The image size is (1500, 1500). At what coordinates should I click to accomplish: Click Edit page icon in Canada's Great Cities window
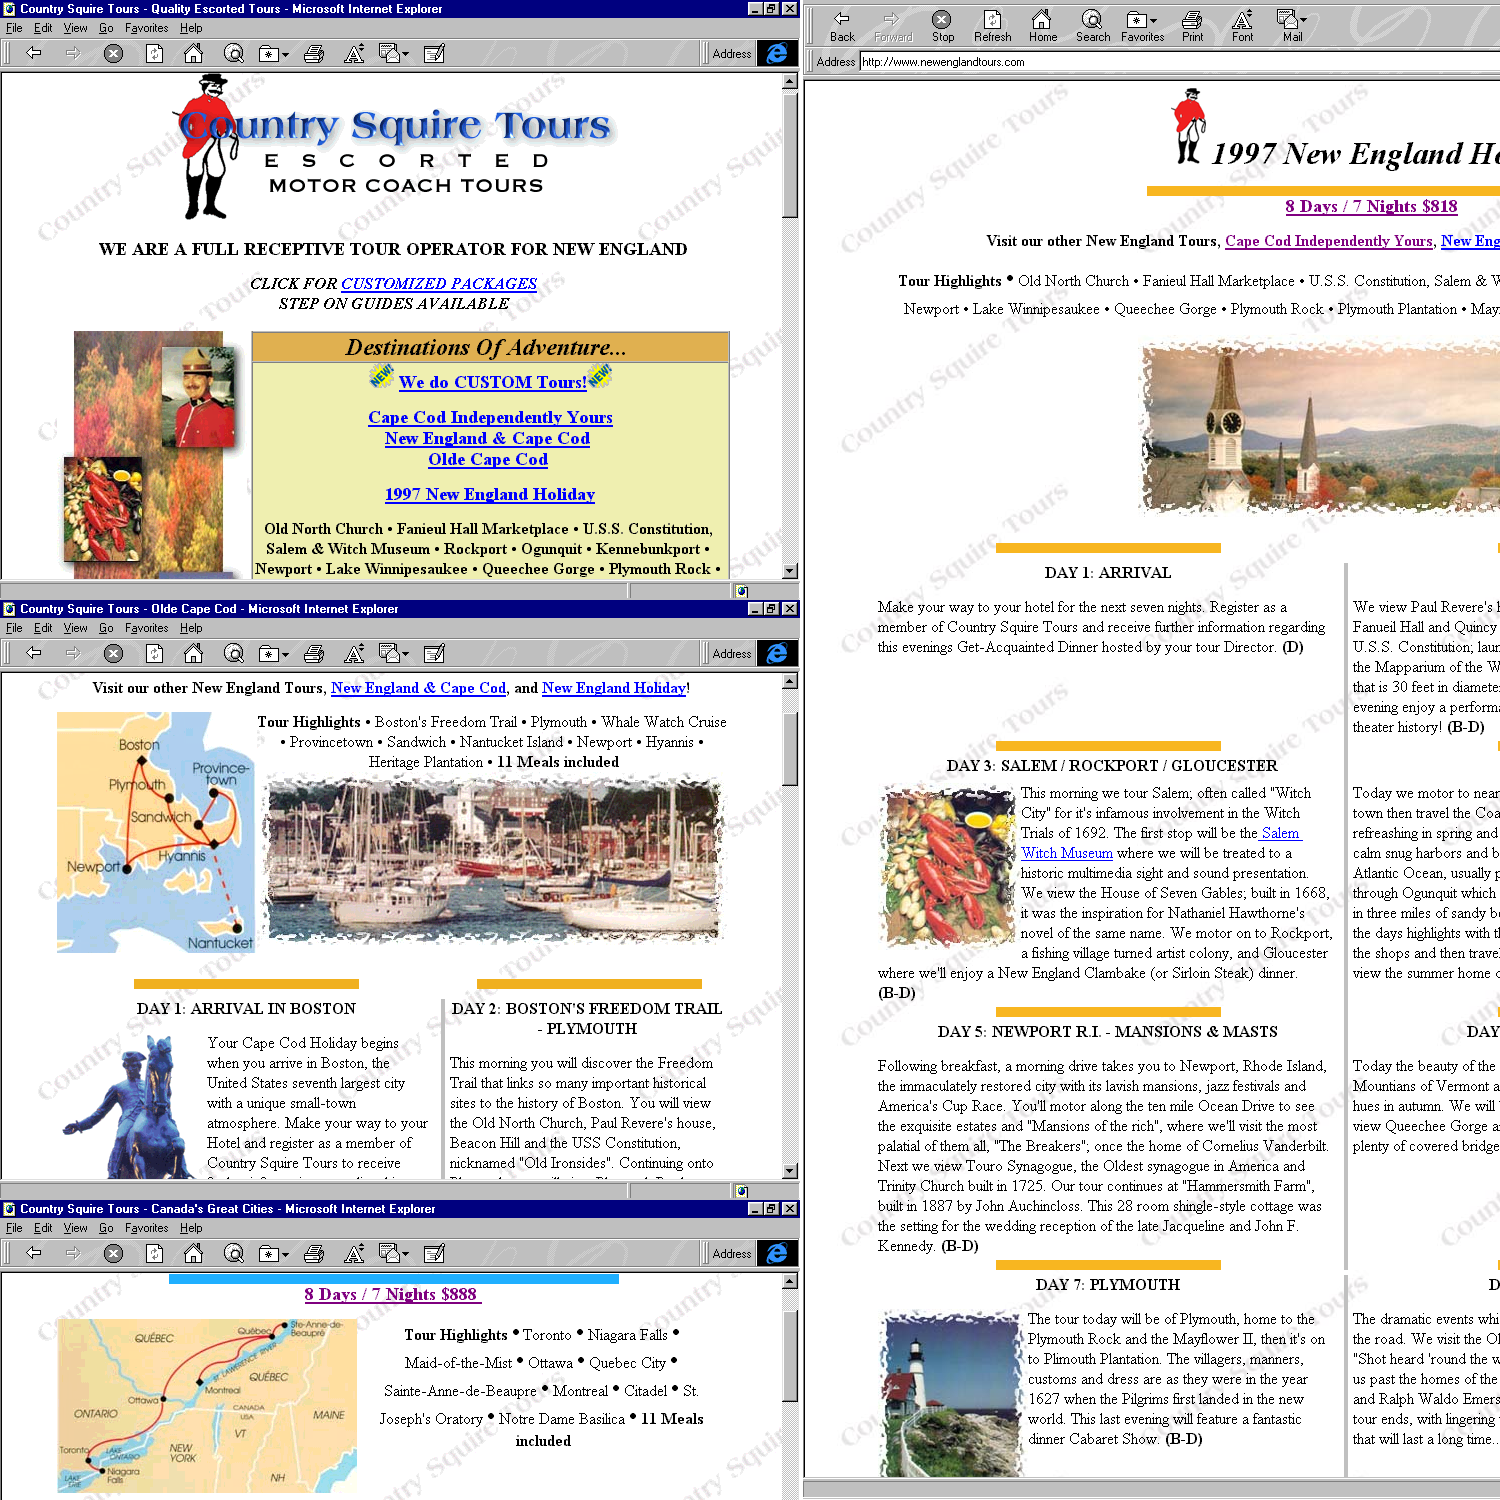(x=434, y=1253)
